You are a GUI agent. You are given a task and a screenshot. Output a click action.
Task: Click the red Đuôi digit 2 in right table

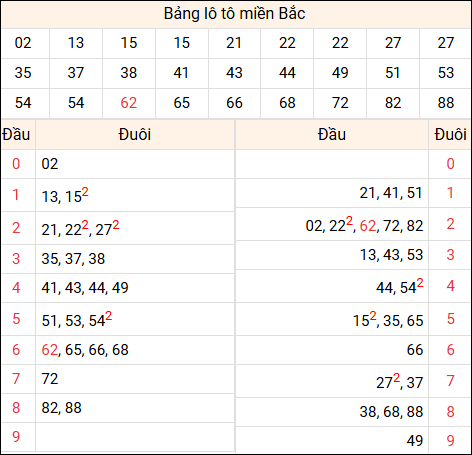(450, 224)
